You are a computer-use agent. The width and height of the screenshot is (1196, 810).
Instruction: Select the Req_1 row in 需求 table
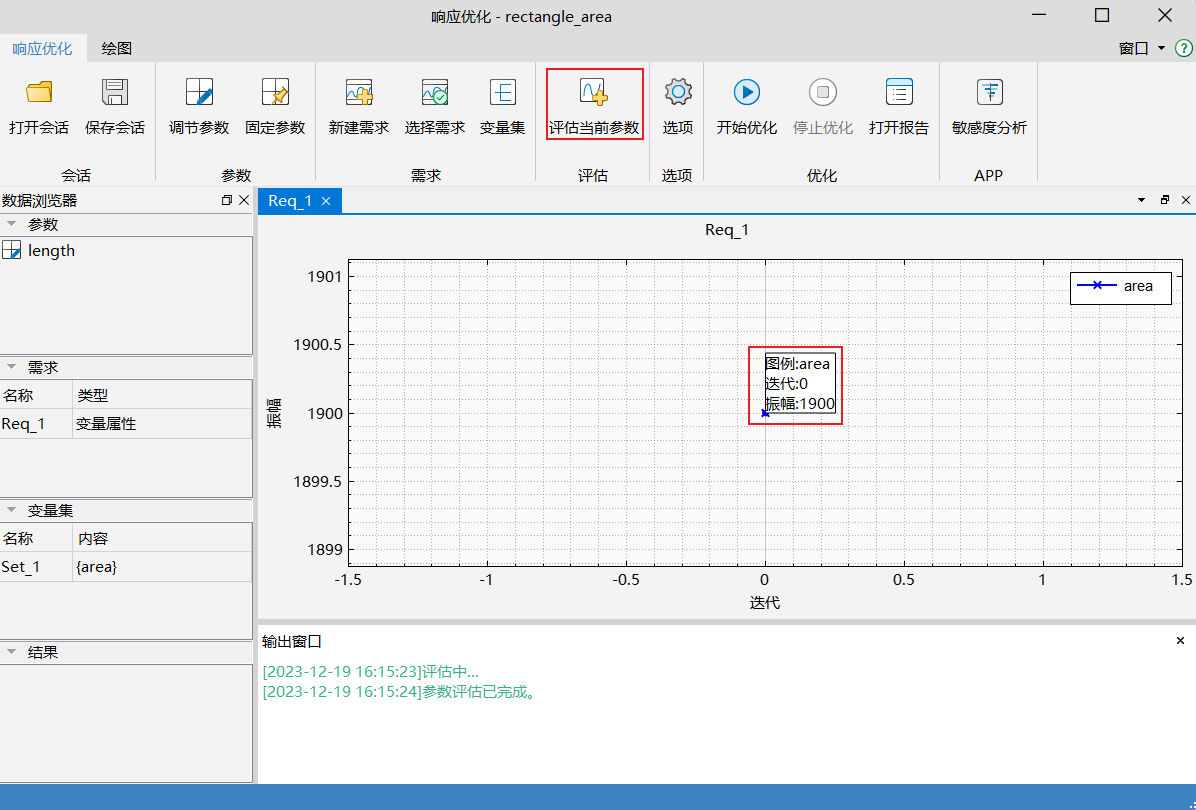coord(24,424)
